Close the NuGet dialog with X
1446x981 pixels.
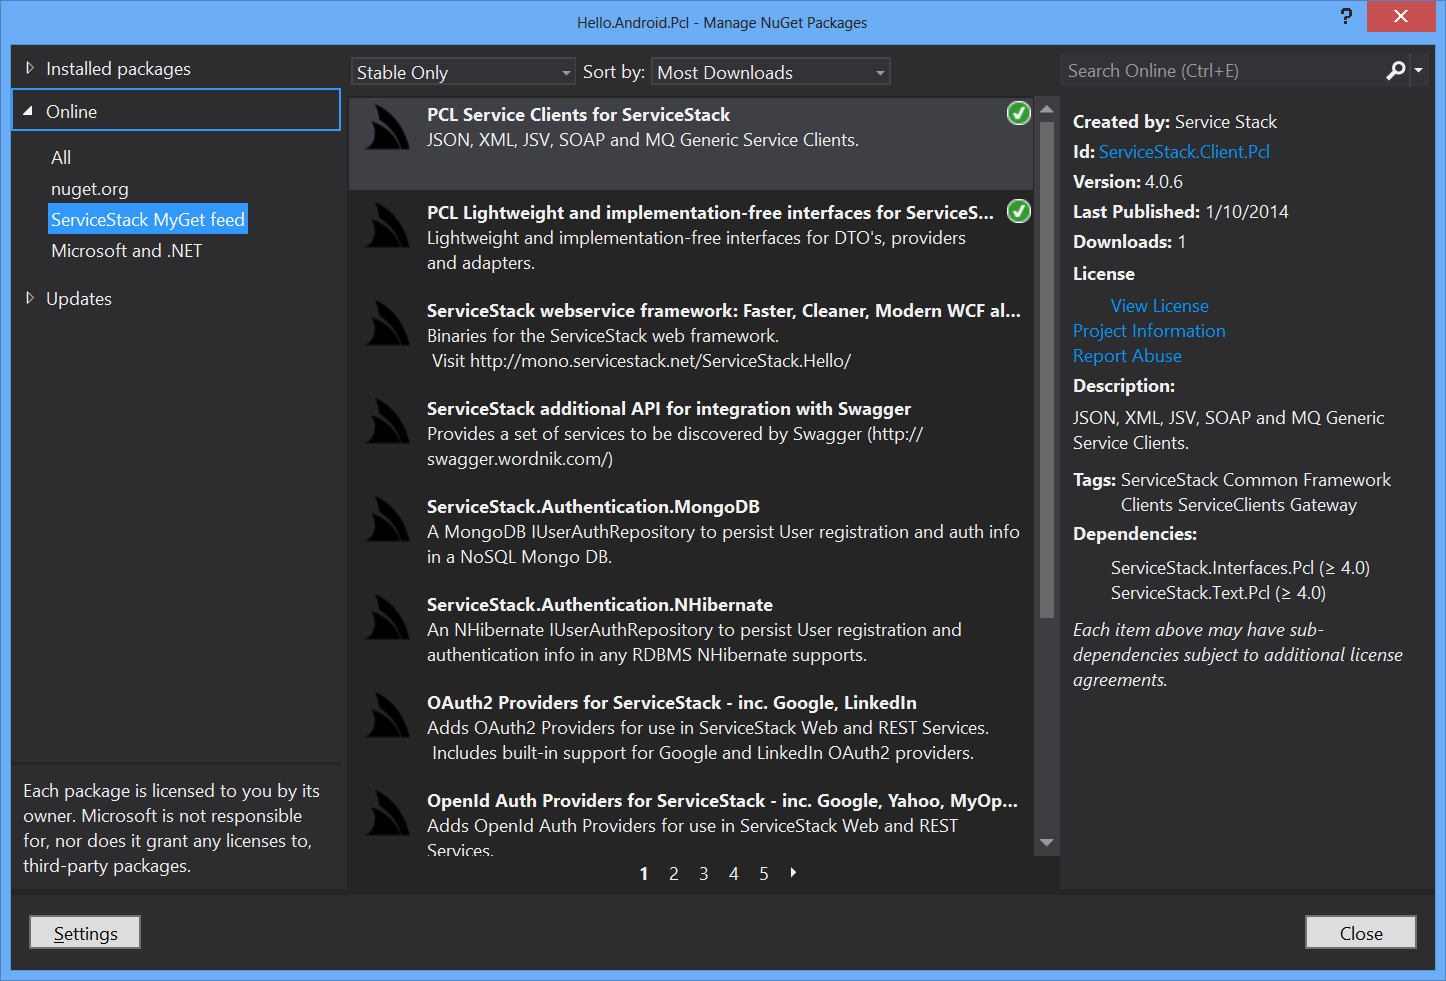(x=1401, y=16)
